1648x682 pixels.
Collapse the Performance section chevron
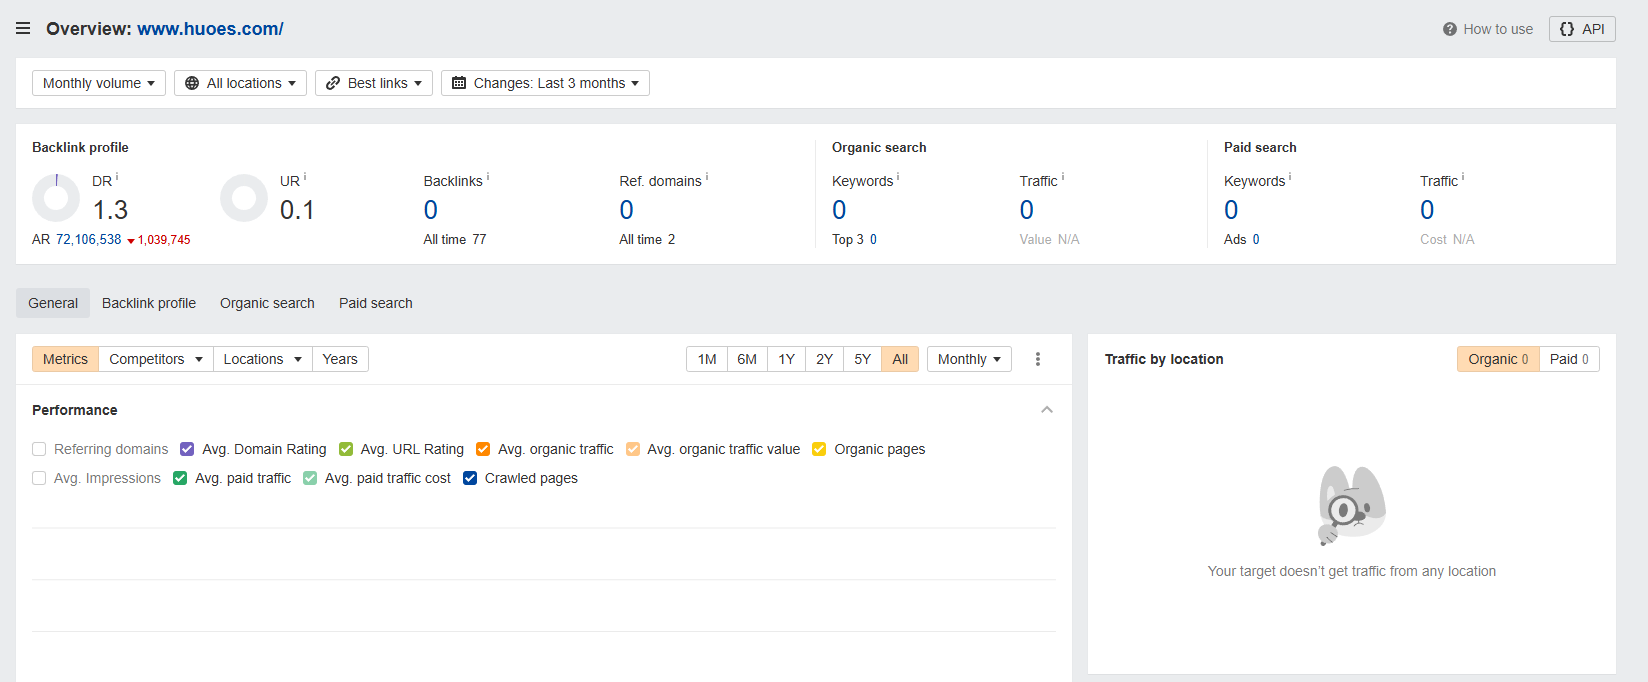tap(1047, 410)
